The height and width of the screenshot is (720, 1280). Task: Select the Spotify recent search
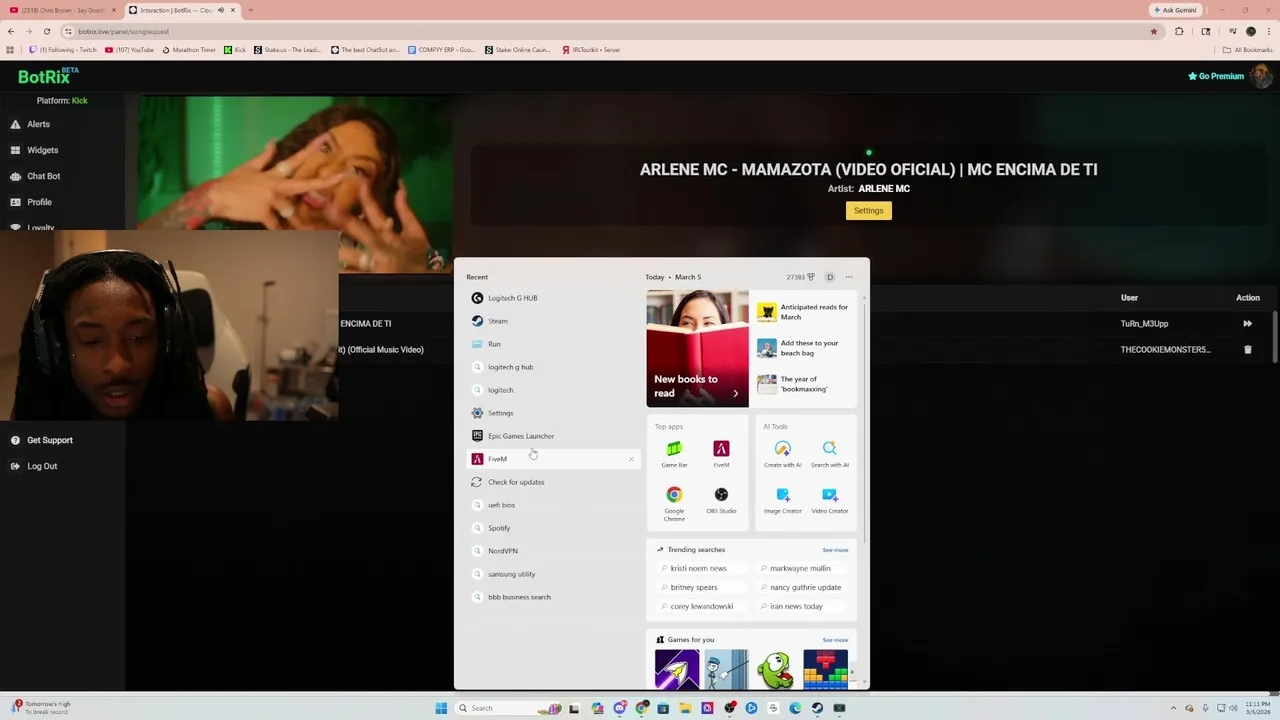pos(552,528)
